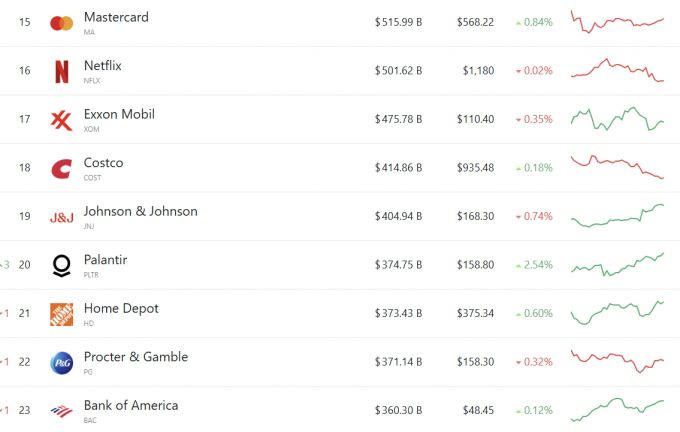Viewport: 680px width, 432px height.
Task: Click the Bank of America flag logo
Action: (61, 410)
